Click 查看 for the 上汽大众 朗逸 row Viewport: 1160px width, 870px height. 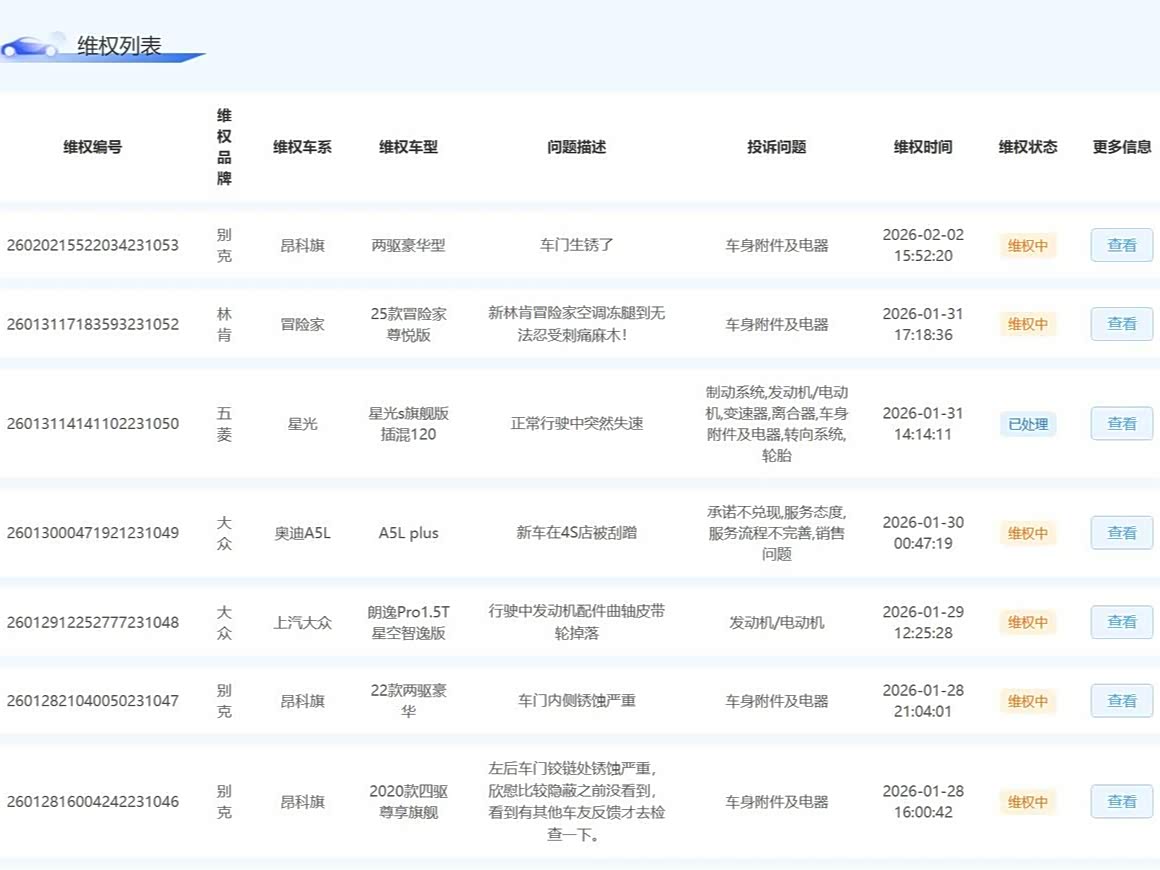pos(1121,622)
